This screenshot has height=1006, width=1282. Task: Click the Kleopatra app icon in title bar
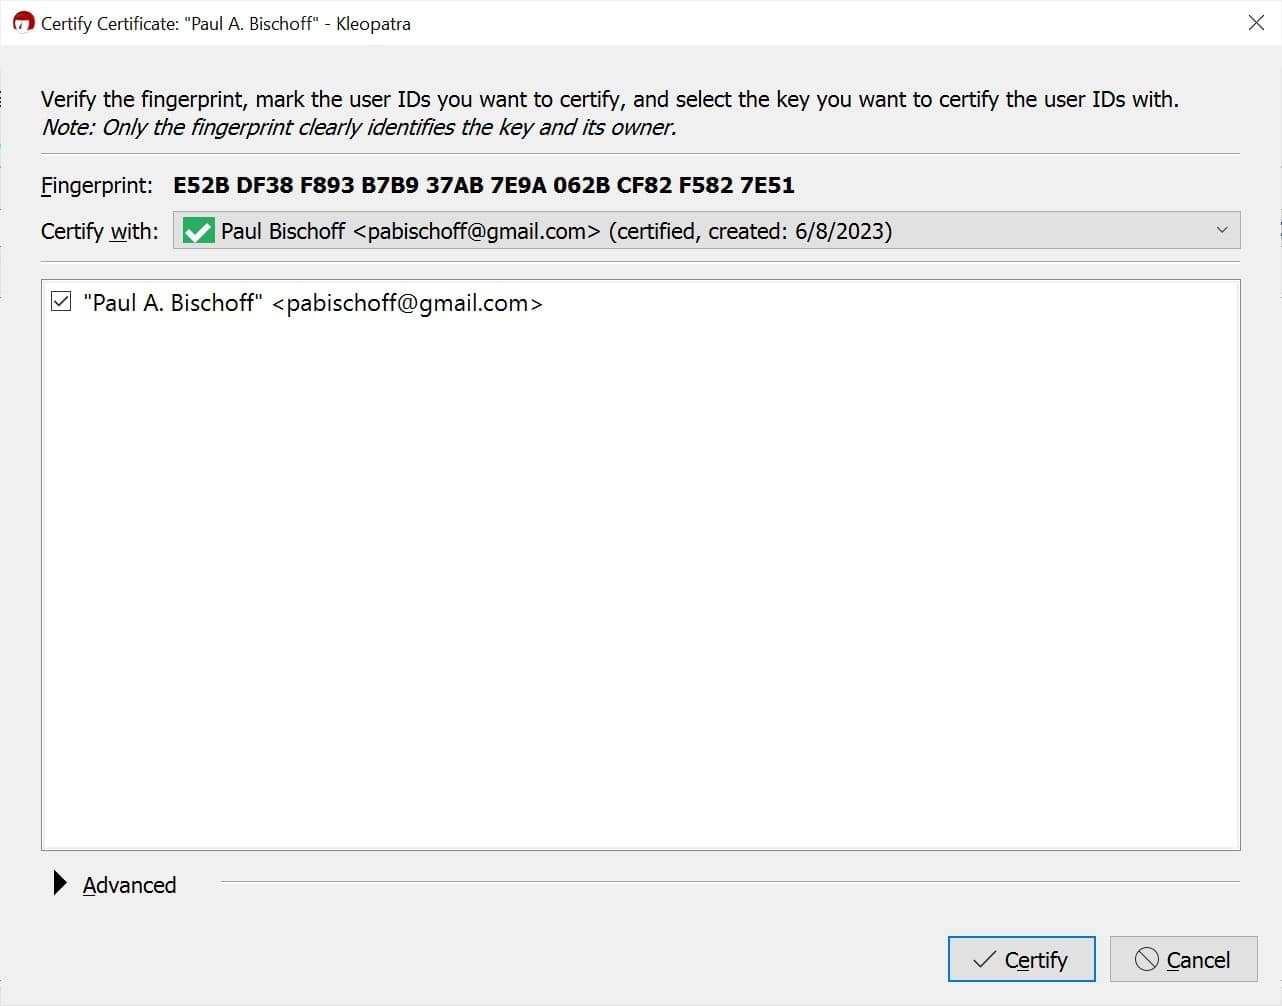tap(24, 22)
